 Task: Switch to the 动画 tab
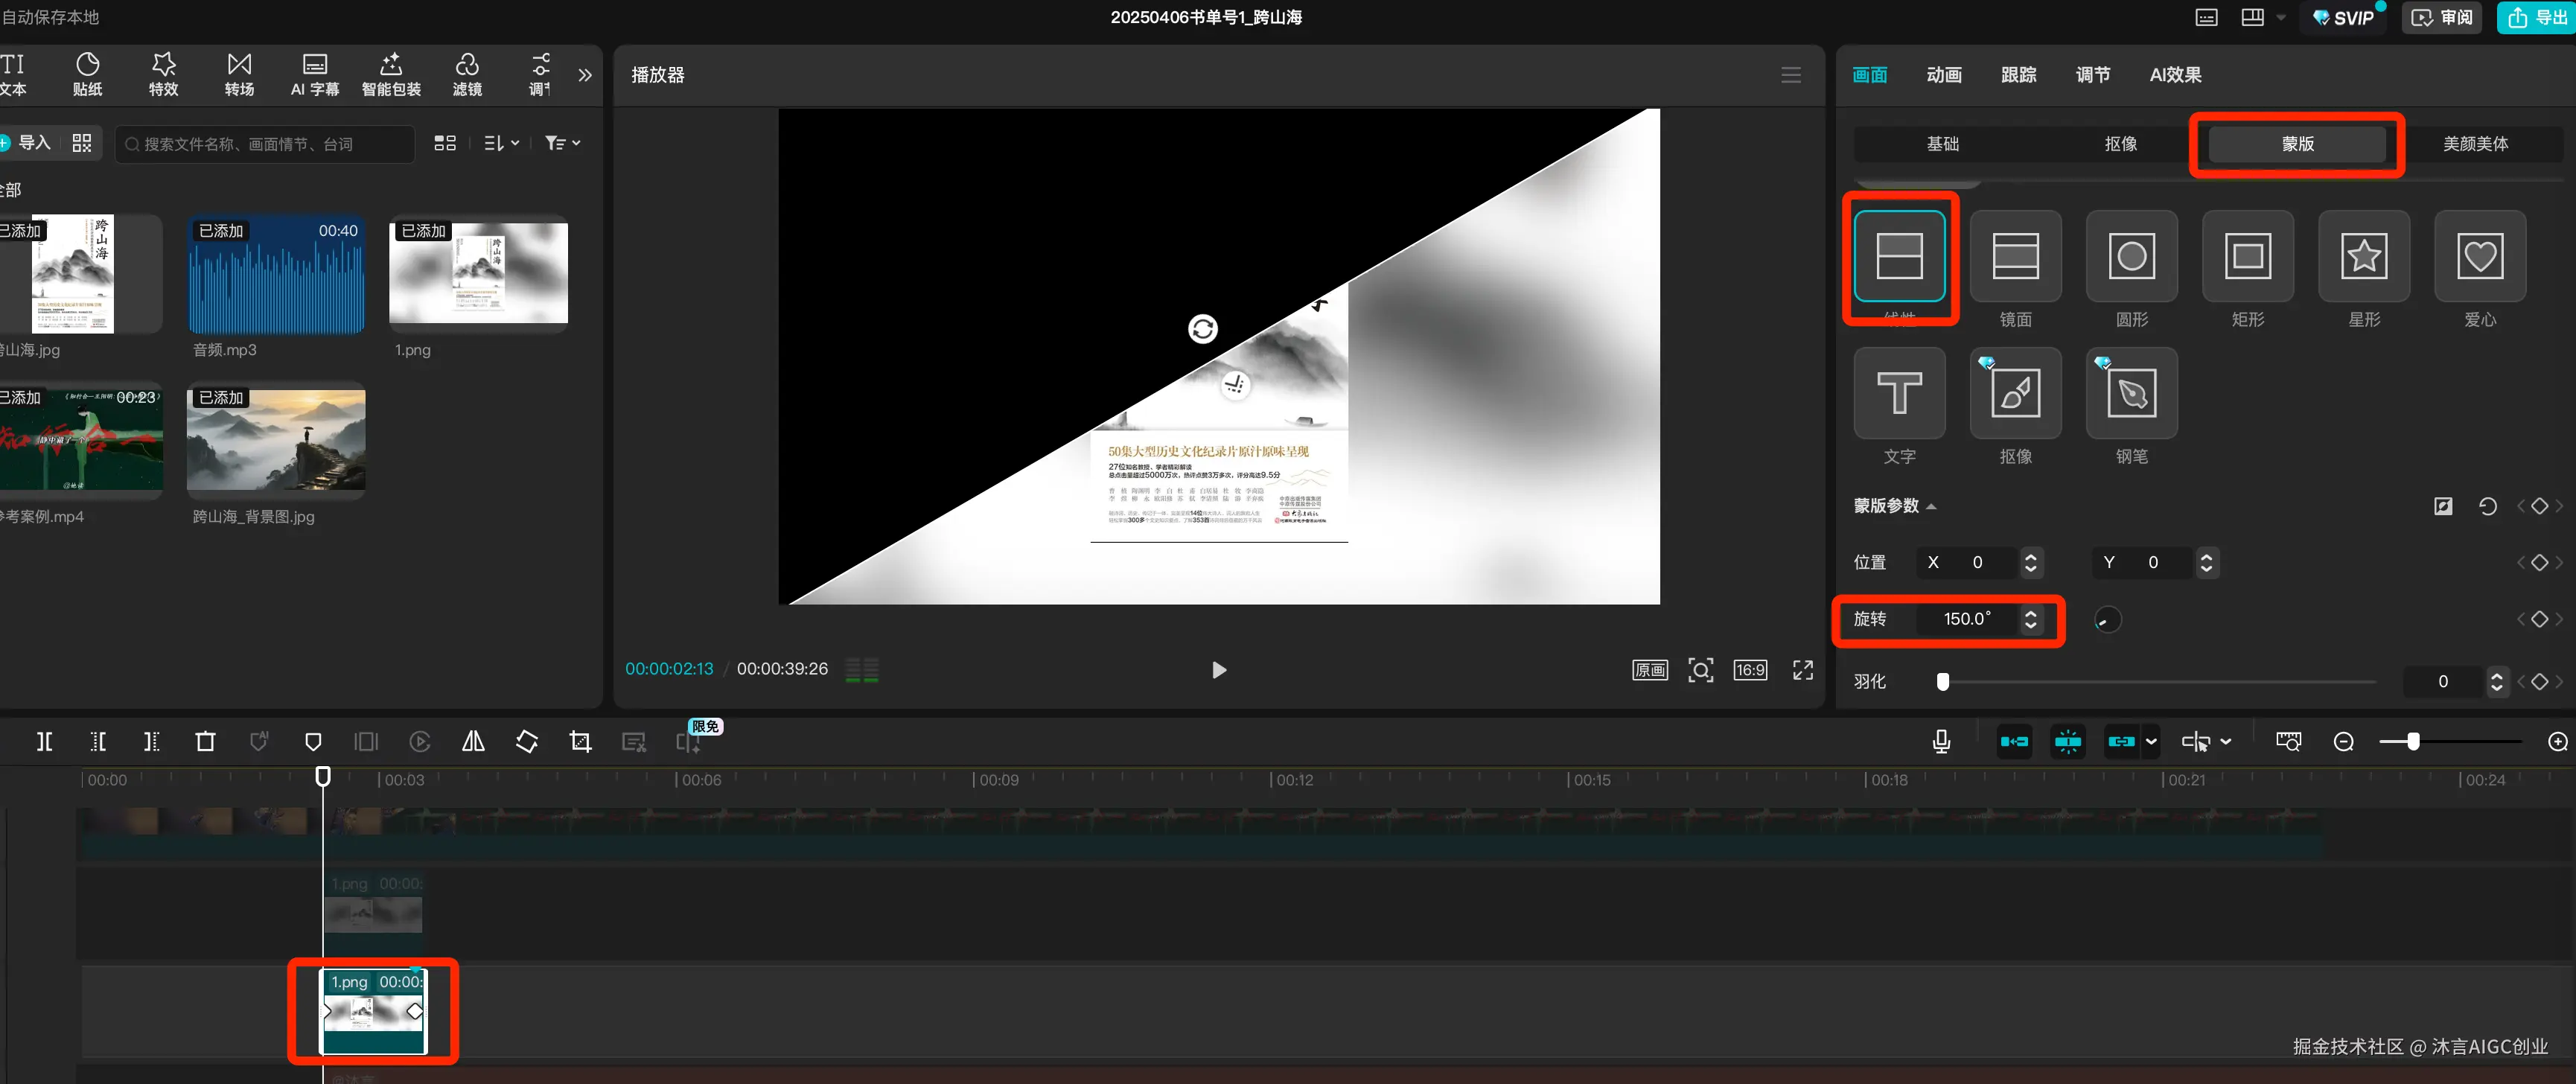click(x=1943, y=75)
